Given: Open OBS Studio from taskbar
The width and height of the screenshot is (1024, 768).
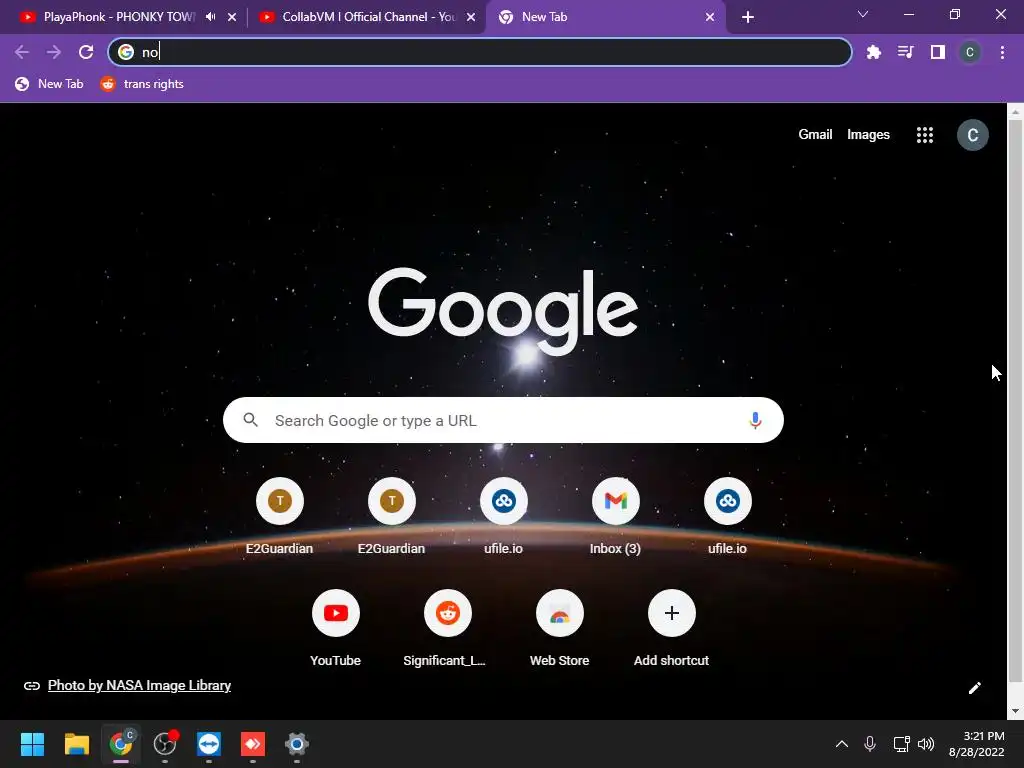Looking at the screenshot, I should point(165,744).
